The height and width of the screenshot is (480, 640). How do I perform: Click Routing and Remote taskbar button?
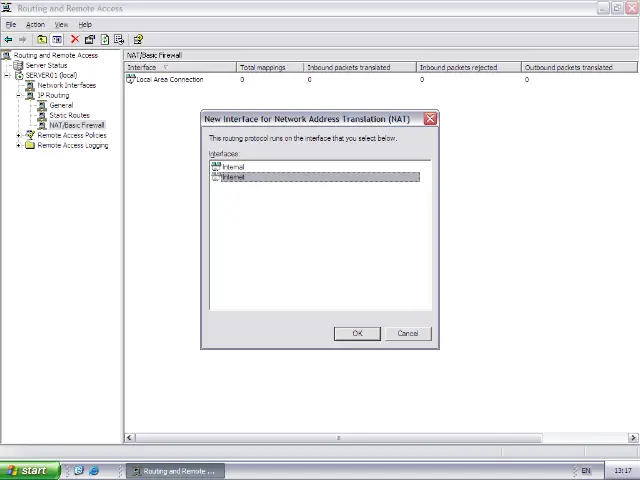pyautogui.click(x=175, y=471)
